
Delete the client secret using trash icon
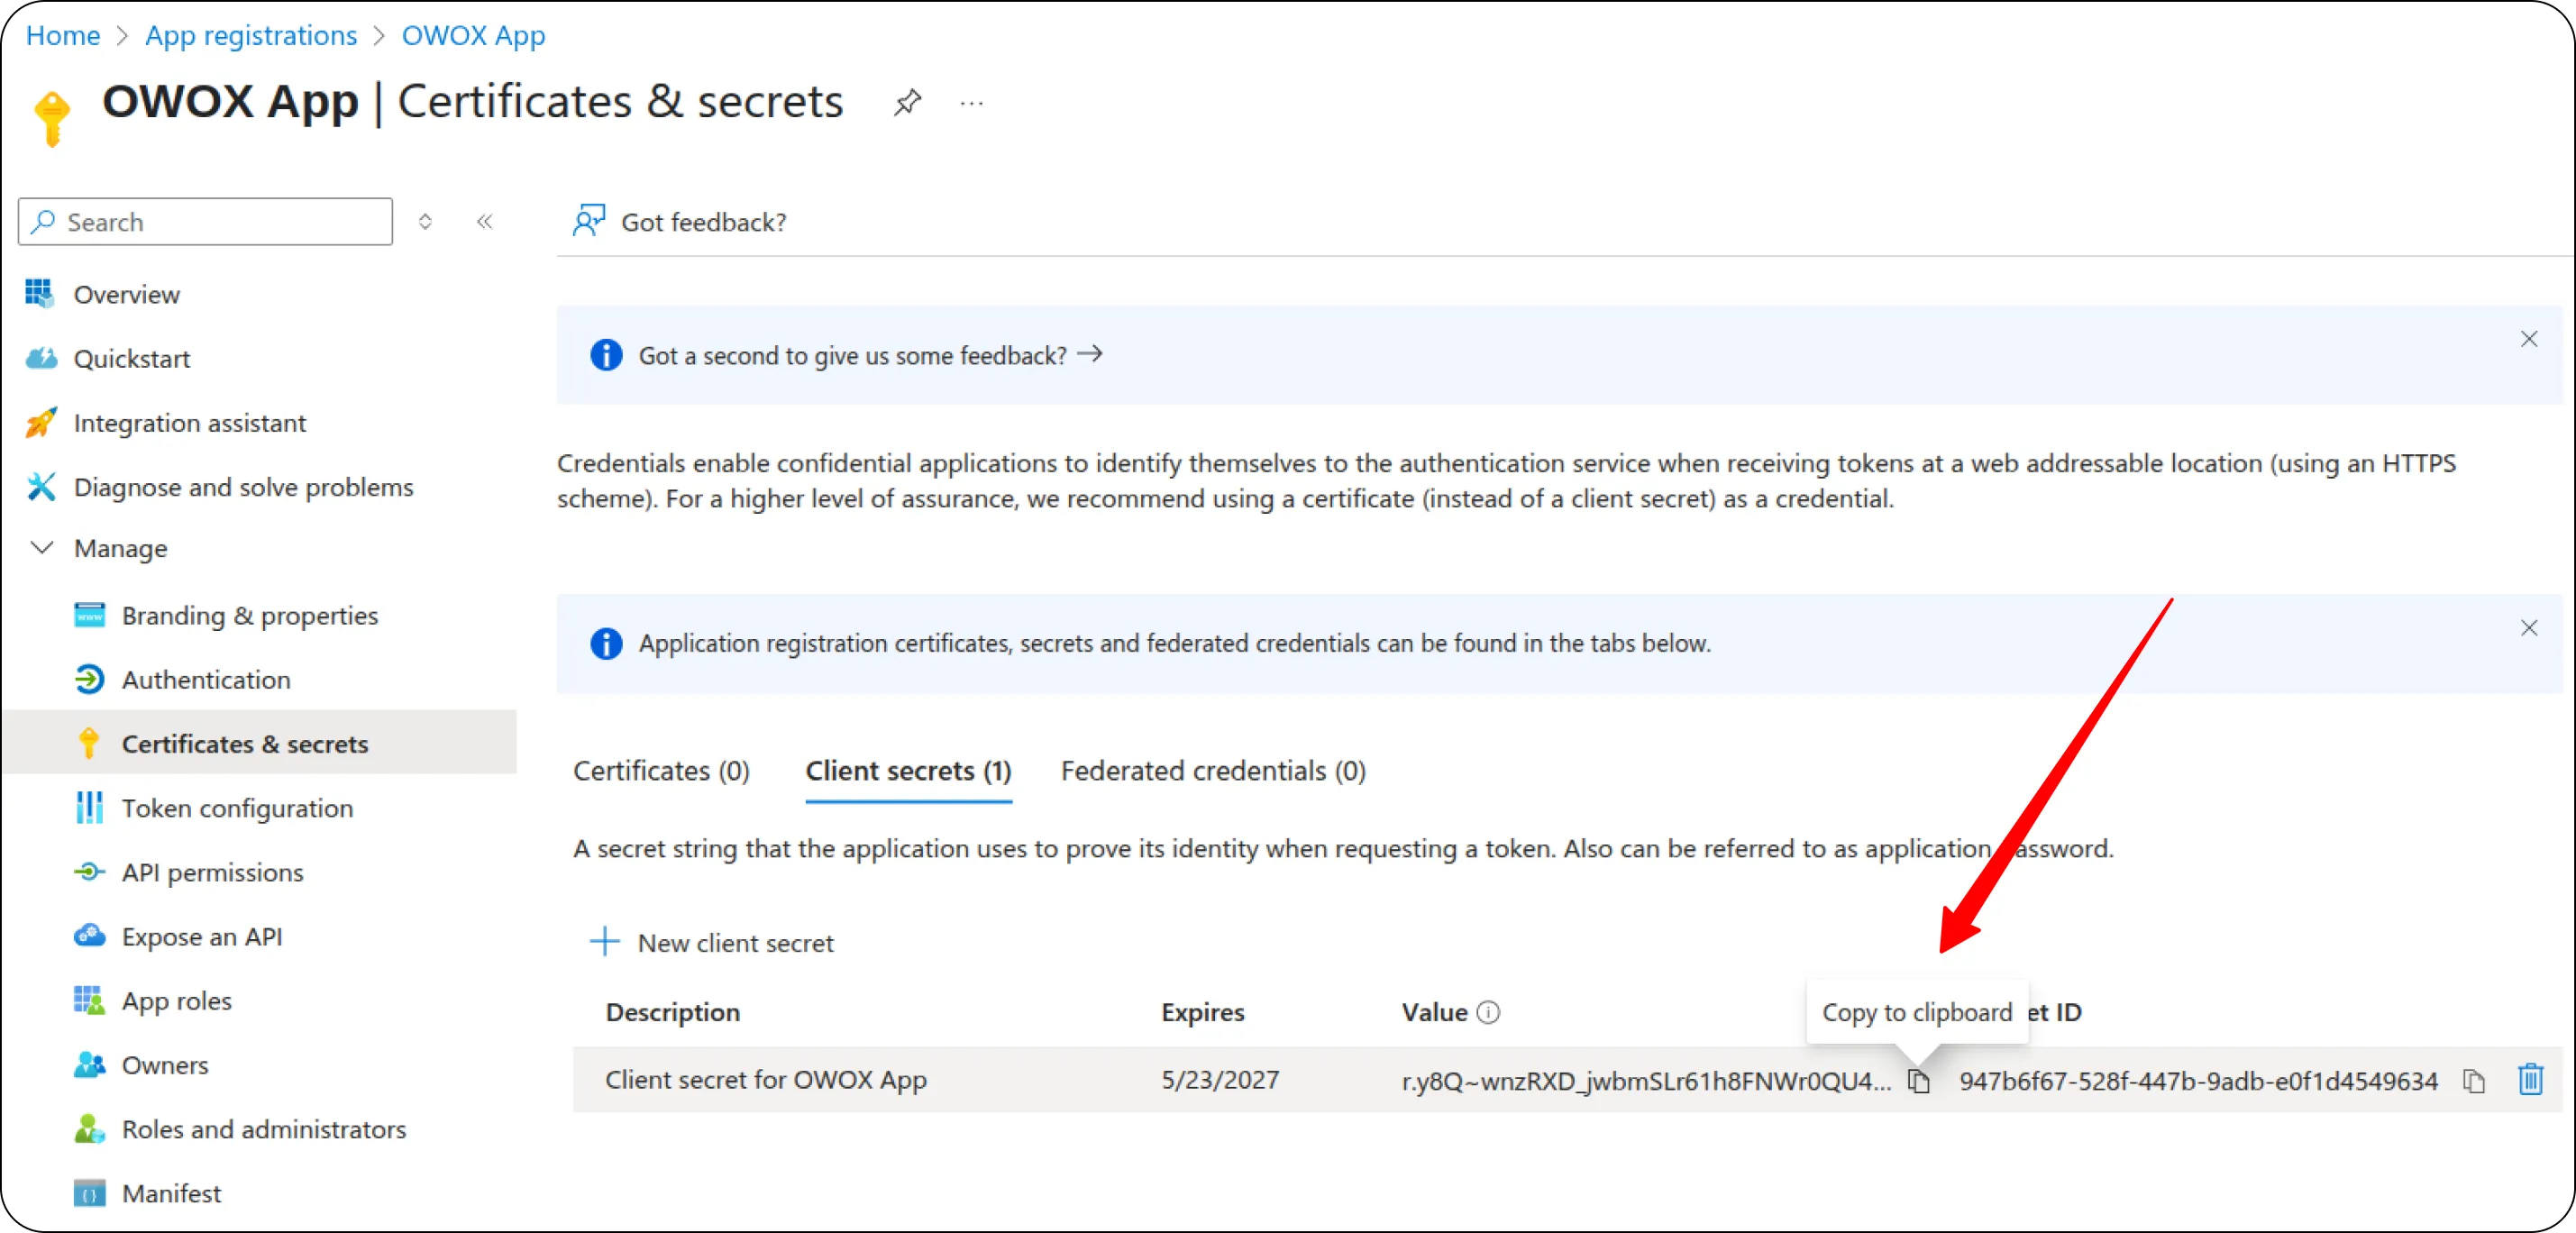tap(2531, 1080)
